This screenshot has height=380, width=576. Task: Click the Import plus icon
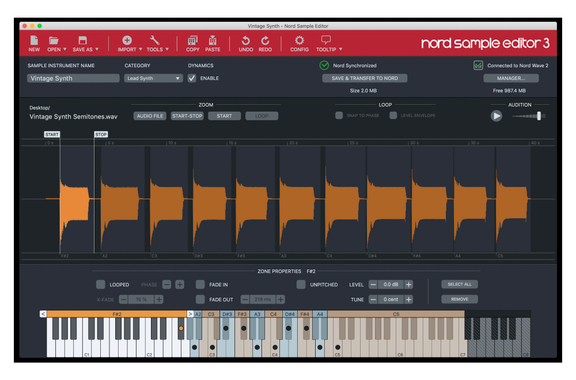coord(127,40)
